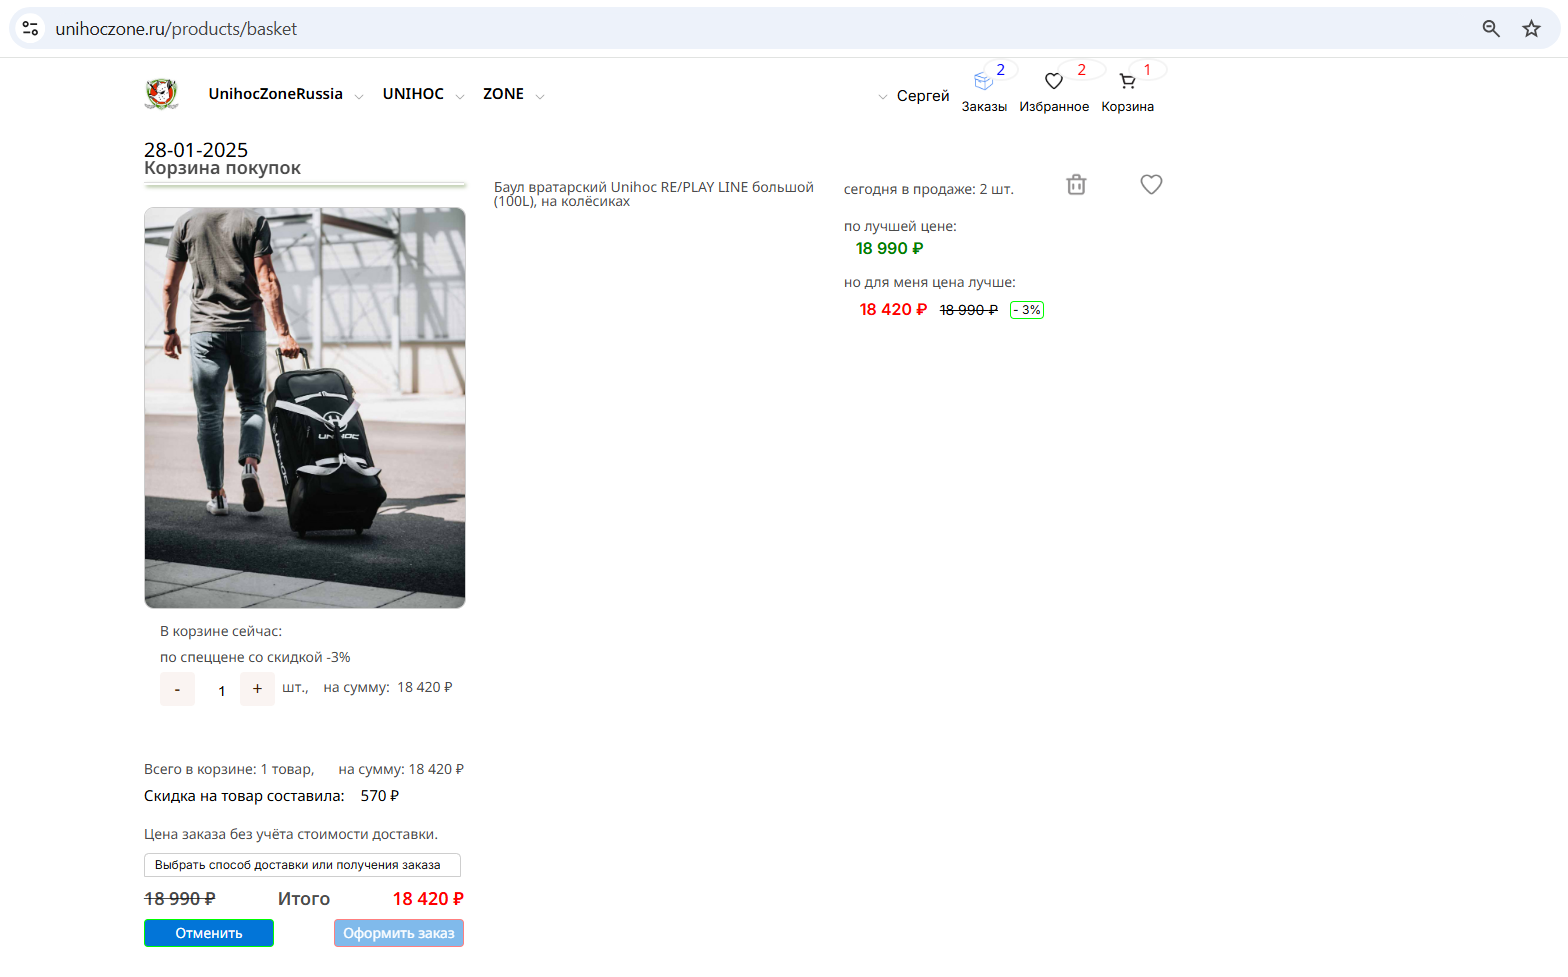Screen dimensions: 1568x977
Task: Open UnihocZoneRussia menu item
Action: coord(275,94)
